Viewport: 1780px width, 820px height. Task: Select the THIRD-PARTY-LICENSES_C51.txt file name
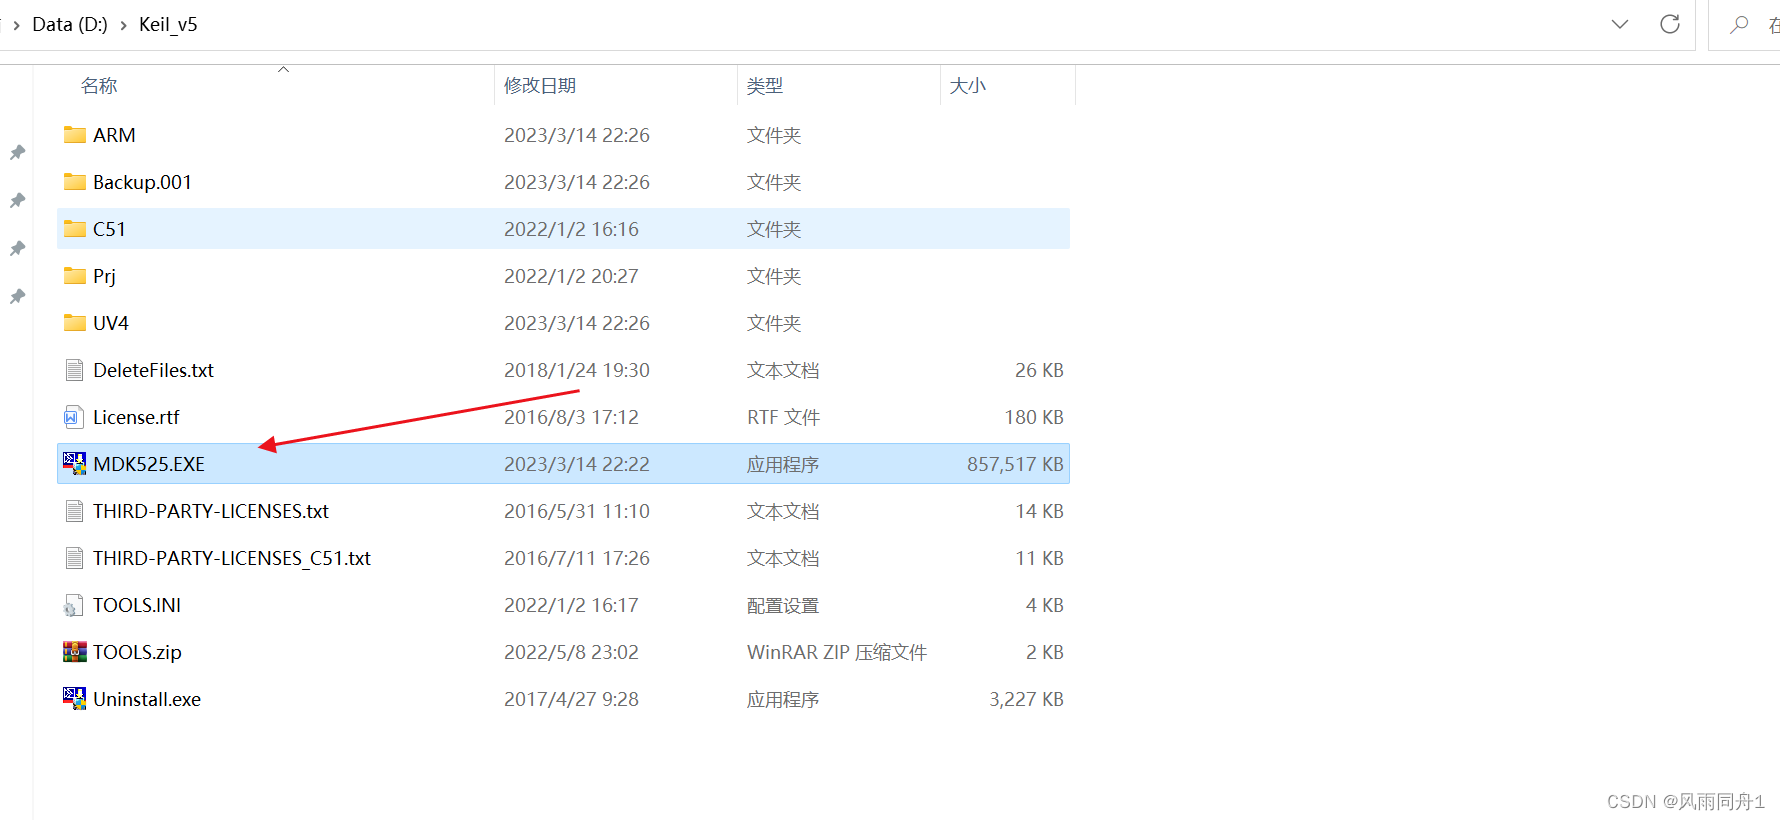click(x=232, y=558)
